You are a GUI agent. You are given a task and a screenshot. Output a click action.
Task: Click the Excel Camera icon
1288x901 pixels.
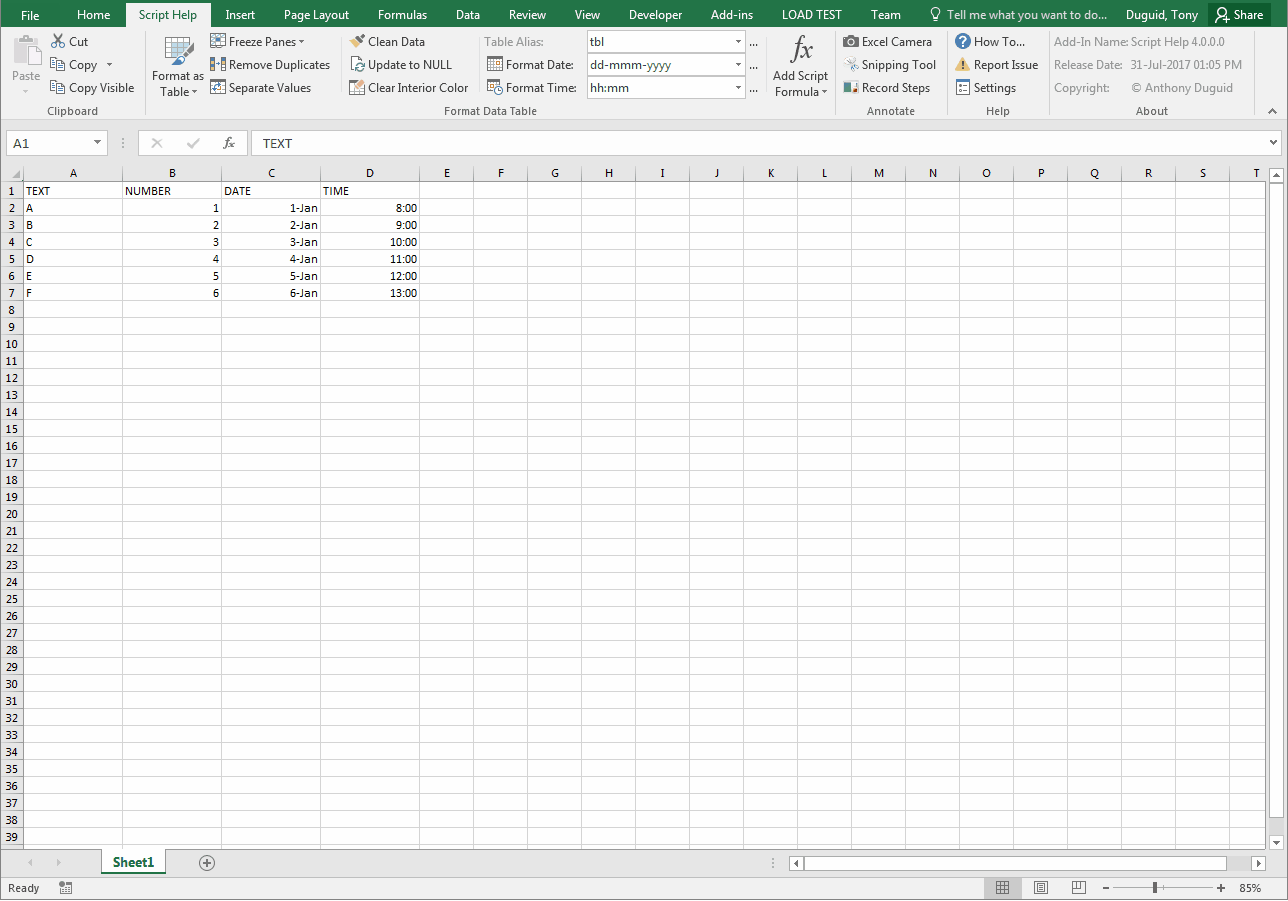(x=851, y=42)
